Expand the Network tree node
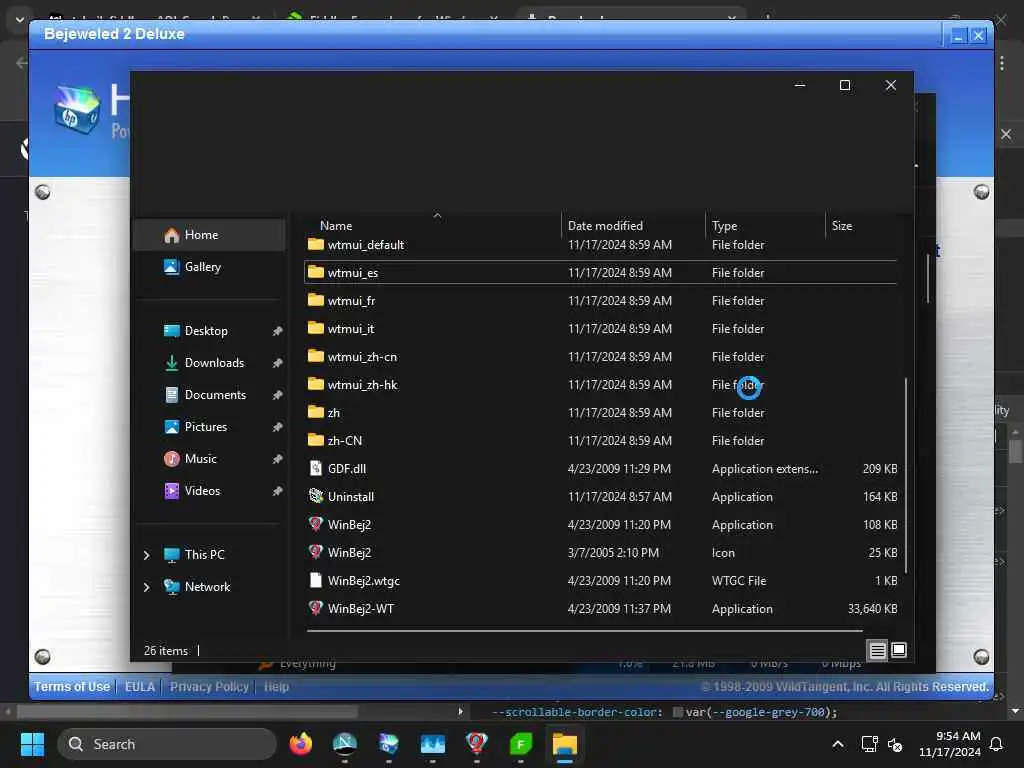Image resolution: width=1024 pixels, height=768 pixels. click(146, 587)
